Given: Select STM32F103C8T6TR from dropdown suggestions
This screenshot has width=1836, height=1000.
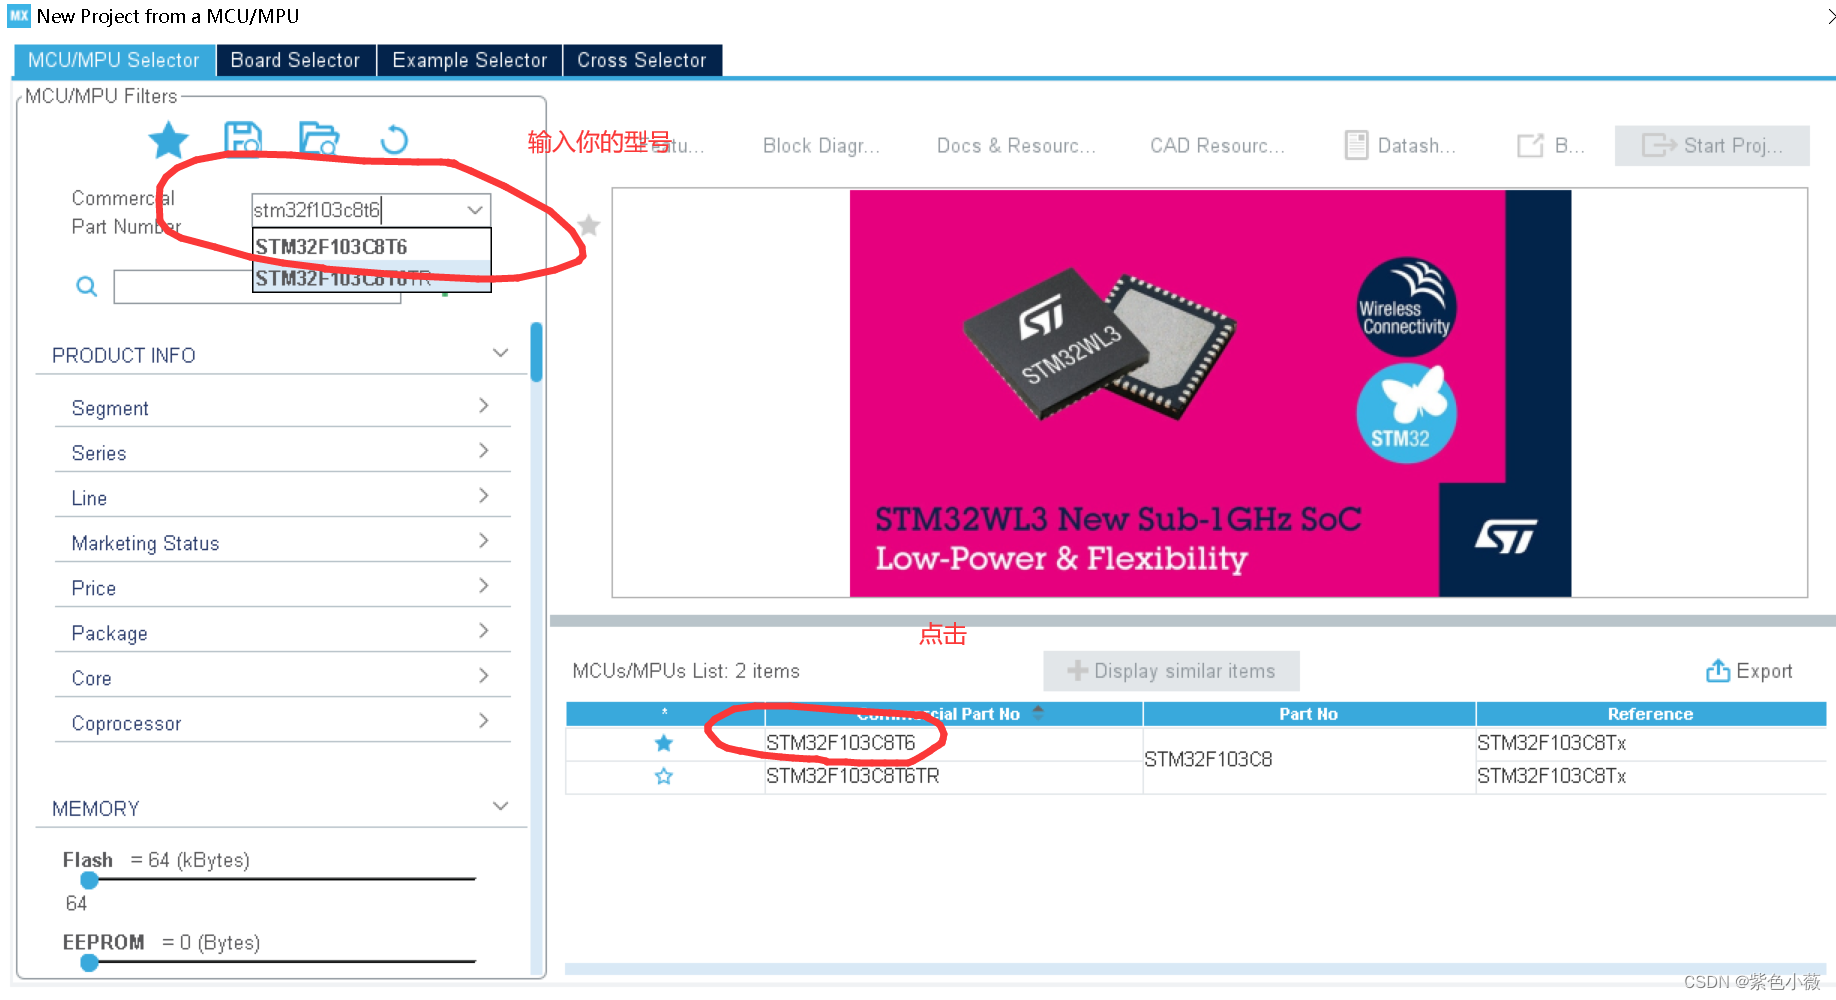Looking at the screenshot, I should click(371, 277).
